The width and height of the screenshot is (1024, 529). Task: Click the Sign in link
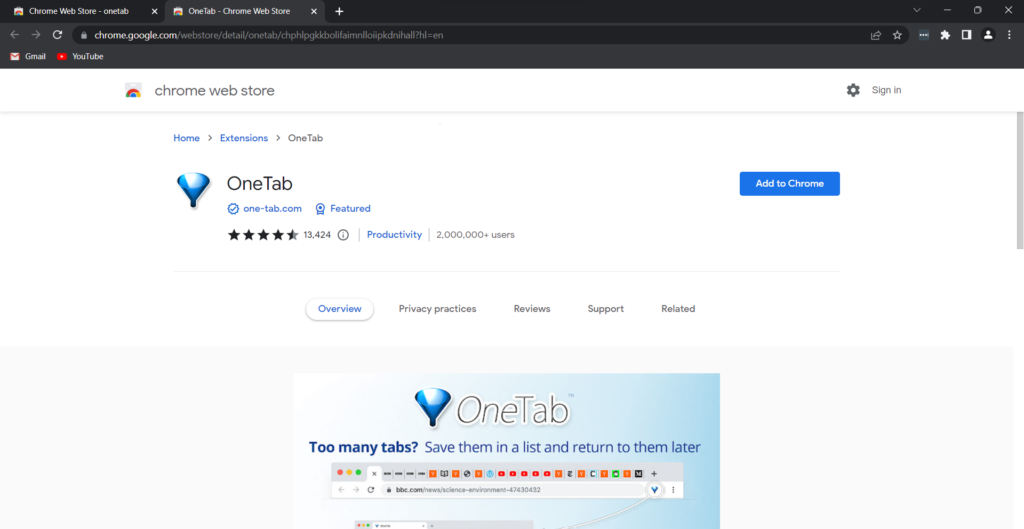[886, 90]
